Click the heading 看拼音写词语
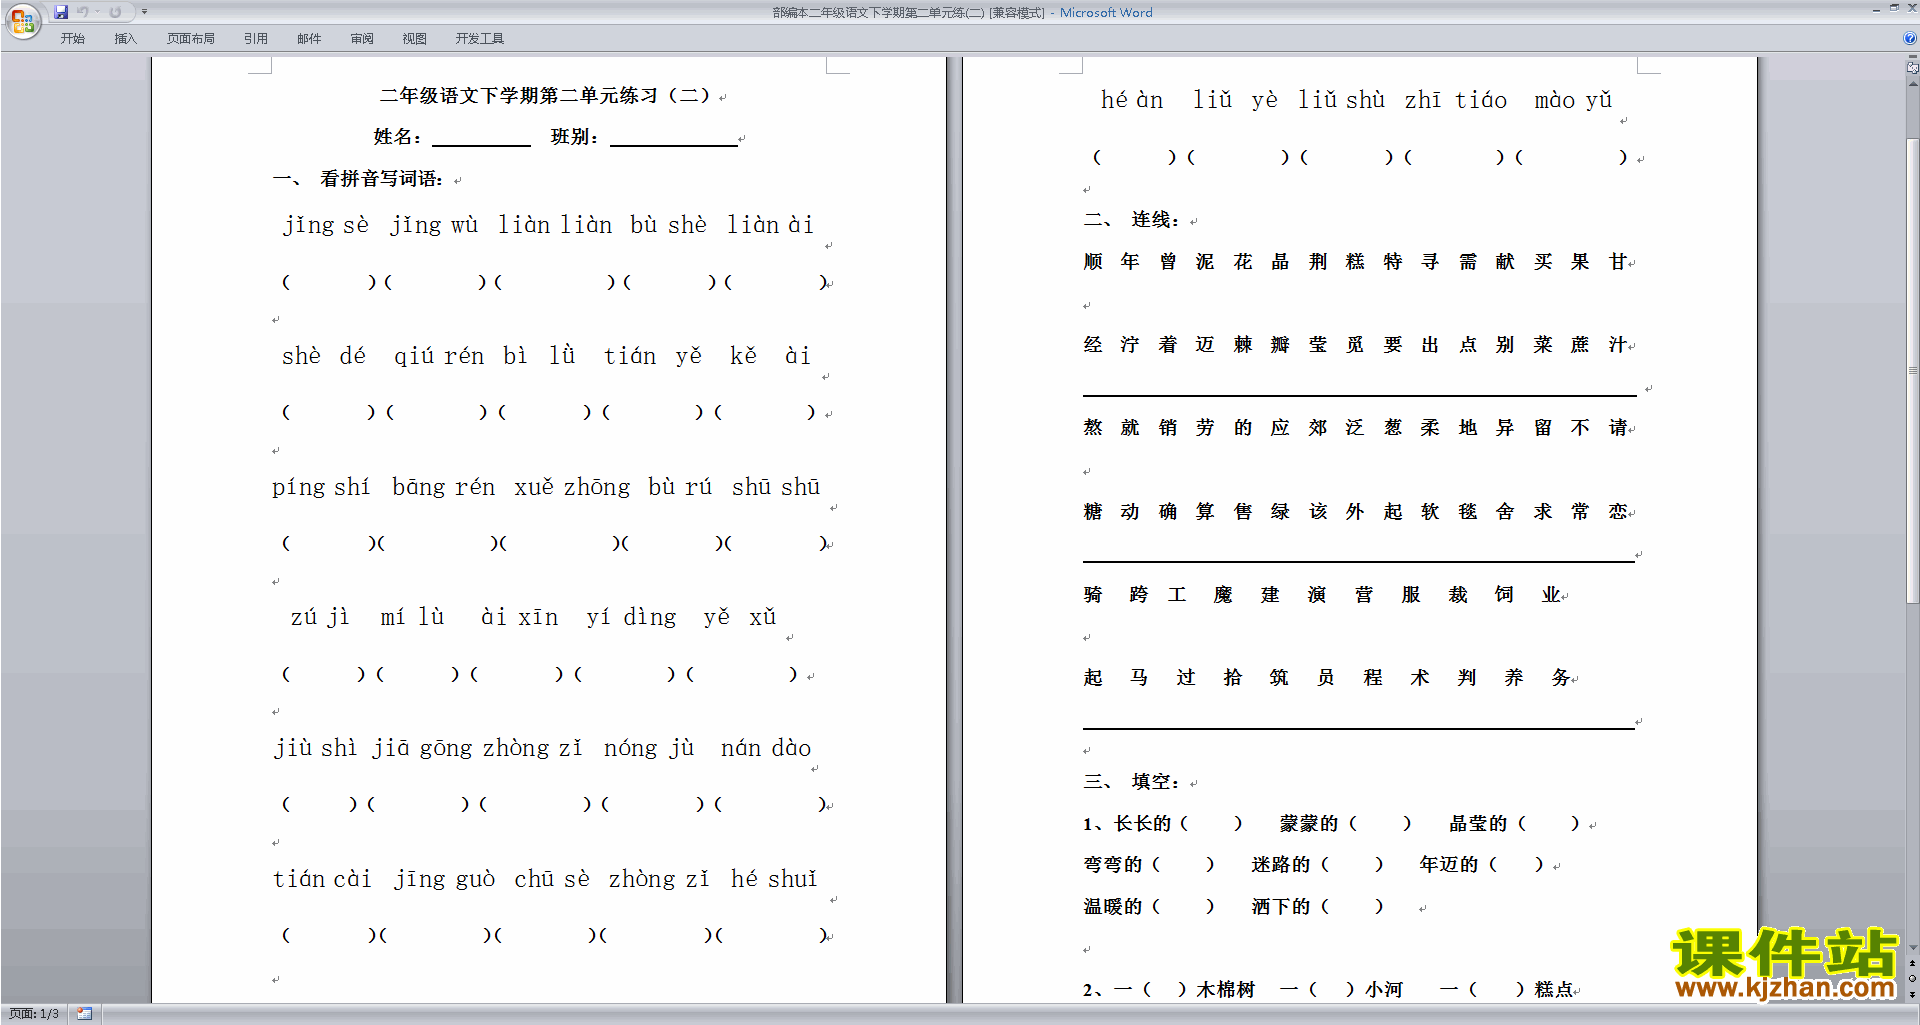The width and height of the screenshot is (1920, 1025). coord(380,179)
